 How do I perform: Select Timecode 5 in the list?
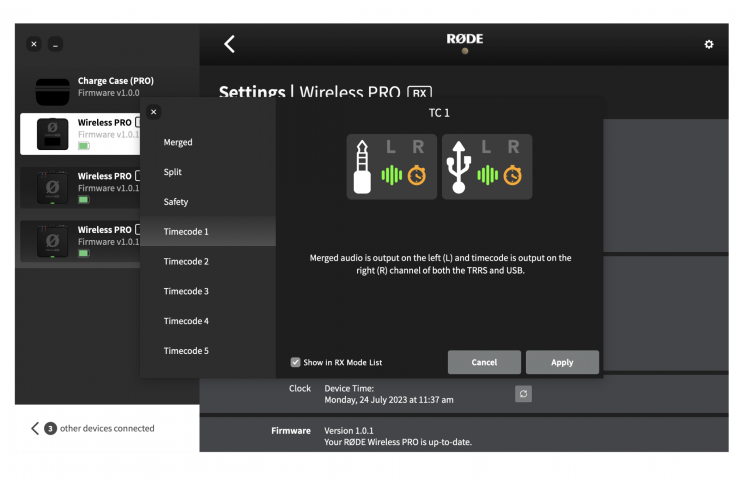pos(186,351)
